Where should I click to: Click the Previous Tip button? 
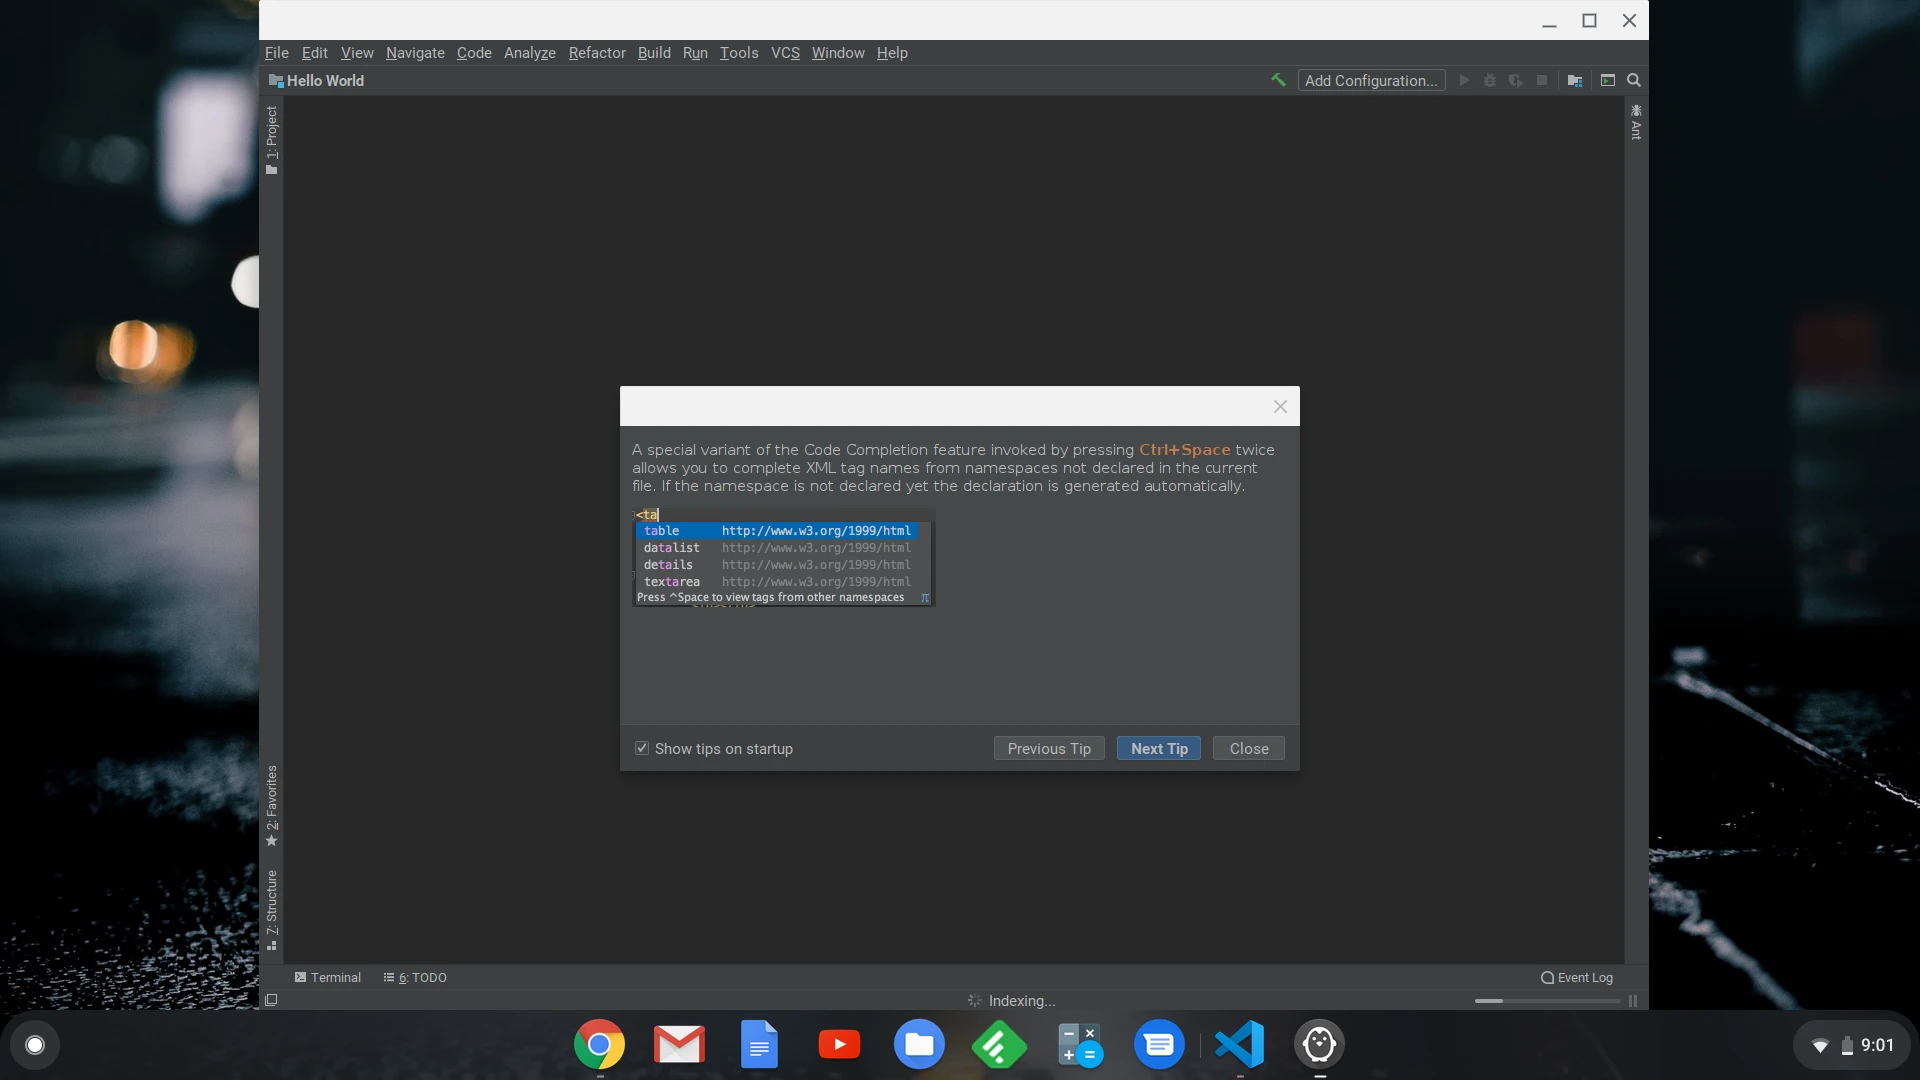(1049, 748)
